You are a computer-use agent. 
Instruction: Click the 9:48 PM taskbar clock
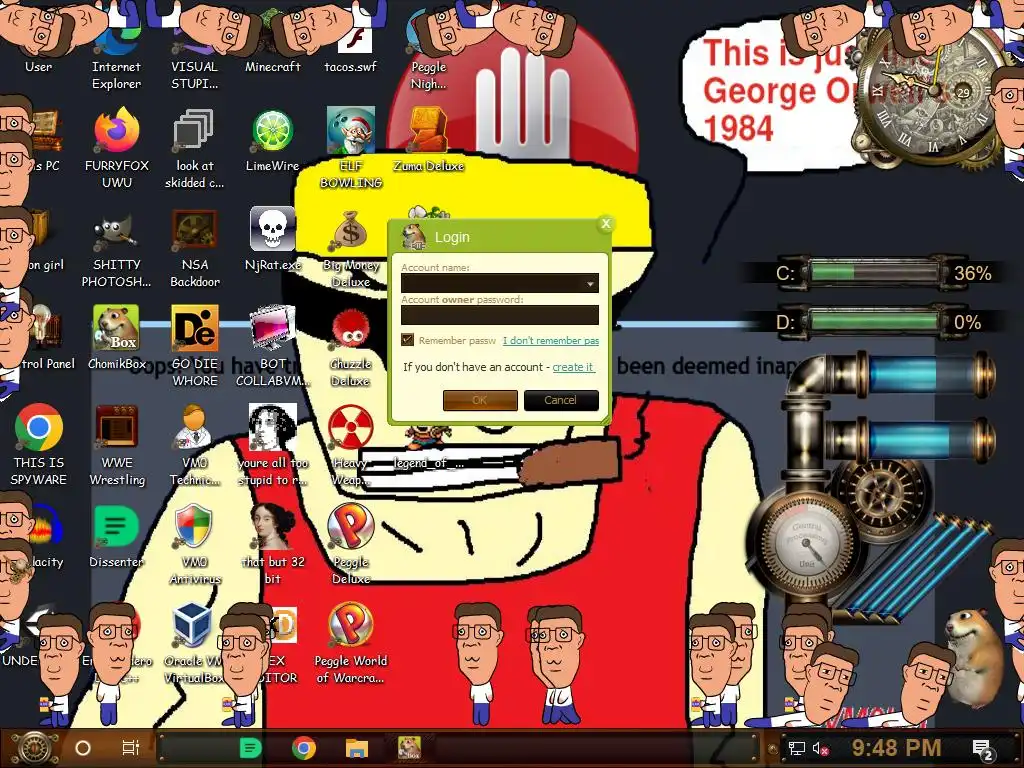897,748
